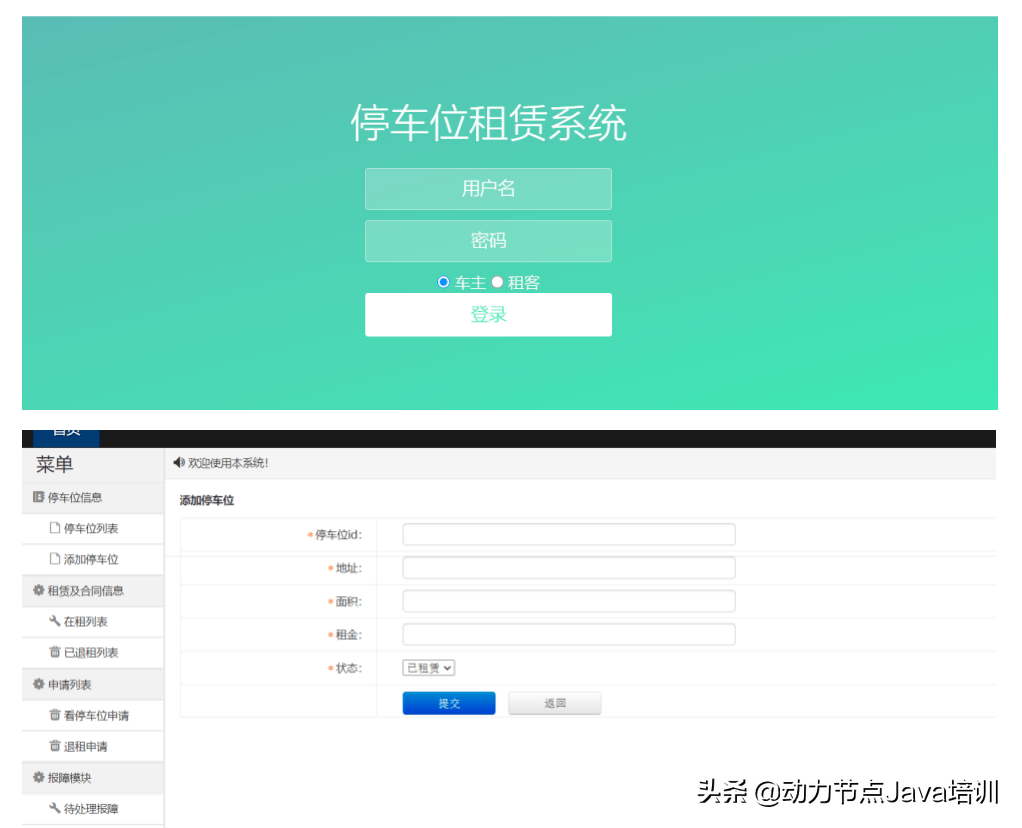Click the speaker icon beside the welcome message

[179, 461]
